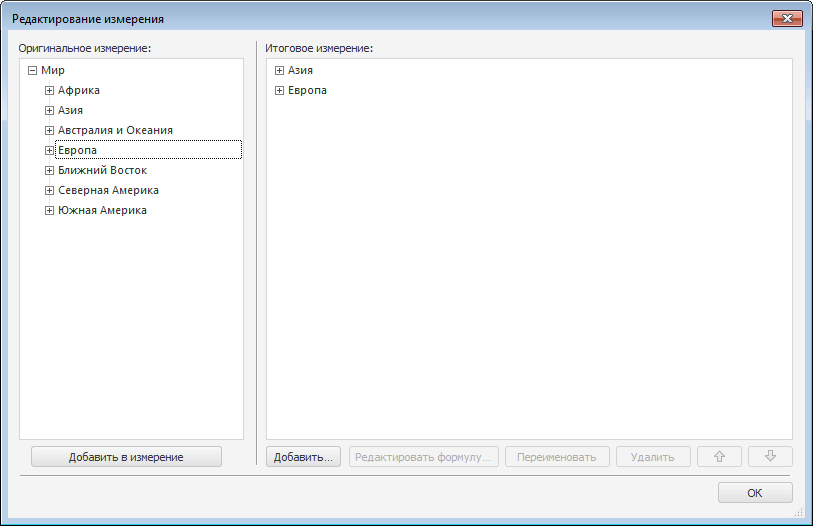The image size is (813, 526).
Task: Select Азия in the resulting dimension list
Action: point(300,70)
